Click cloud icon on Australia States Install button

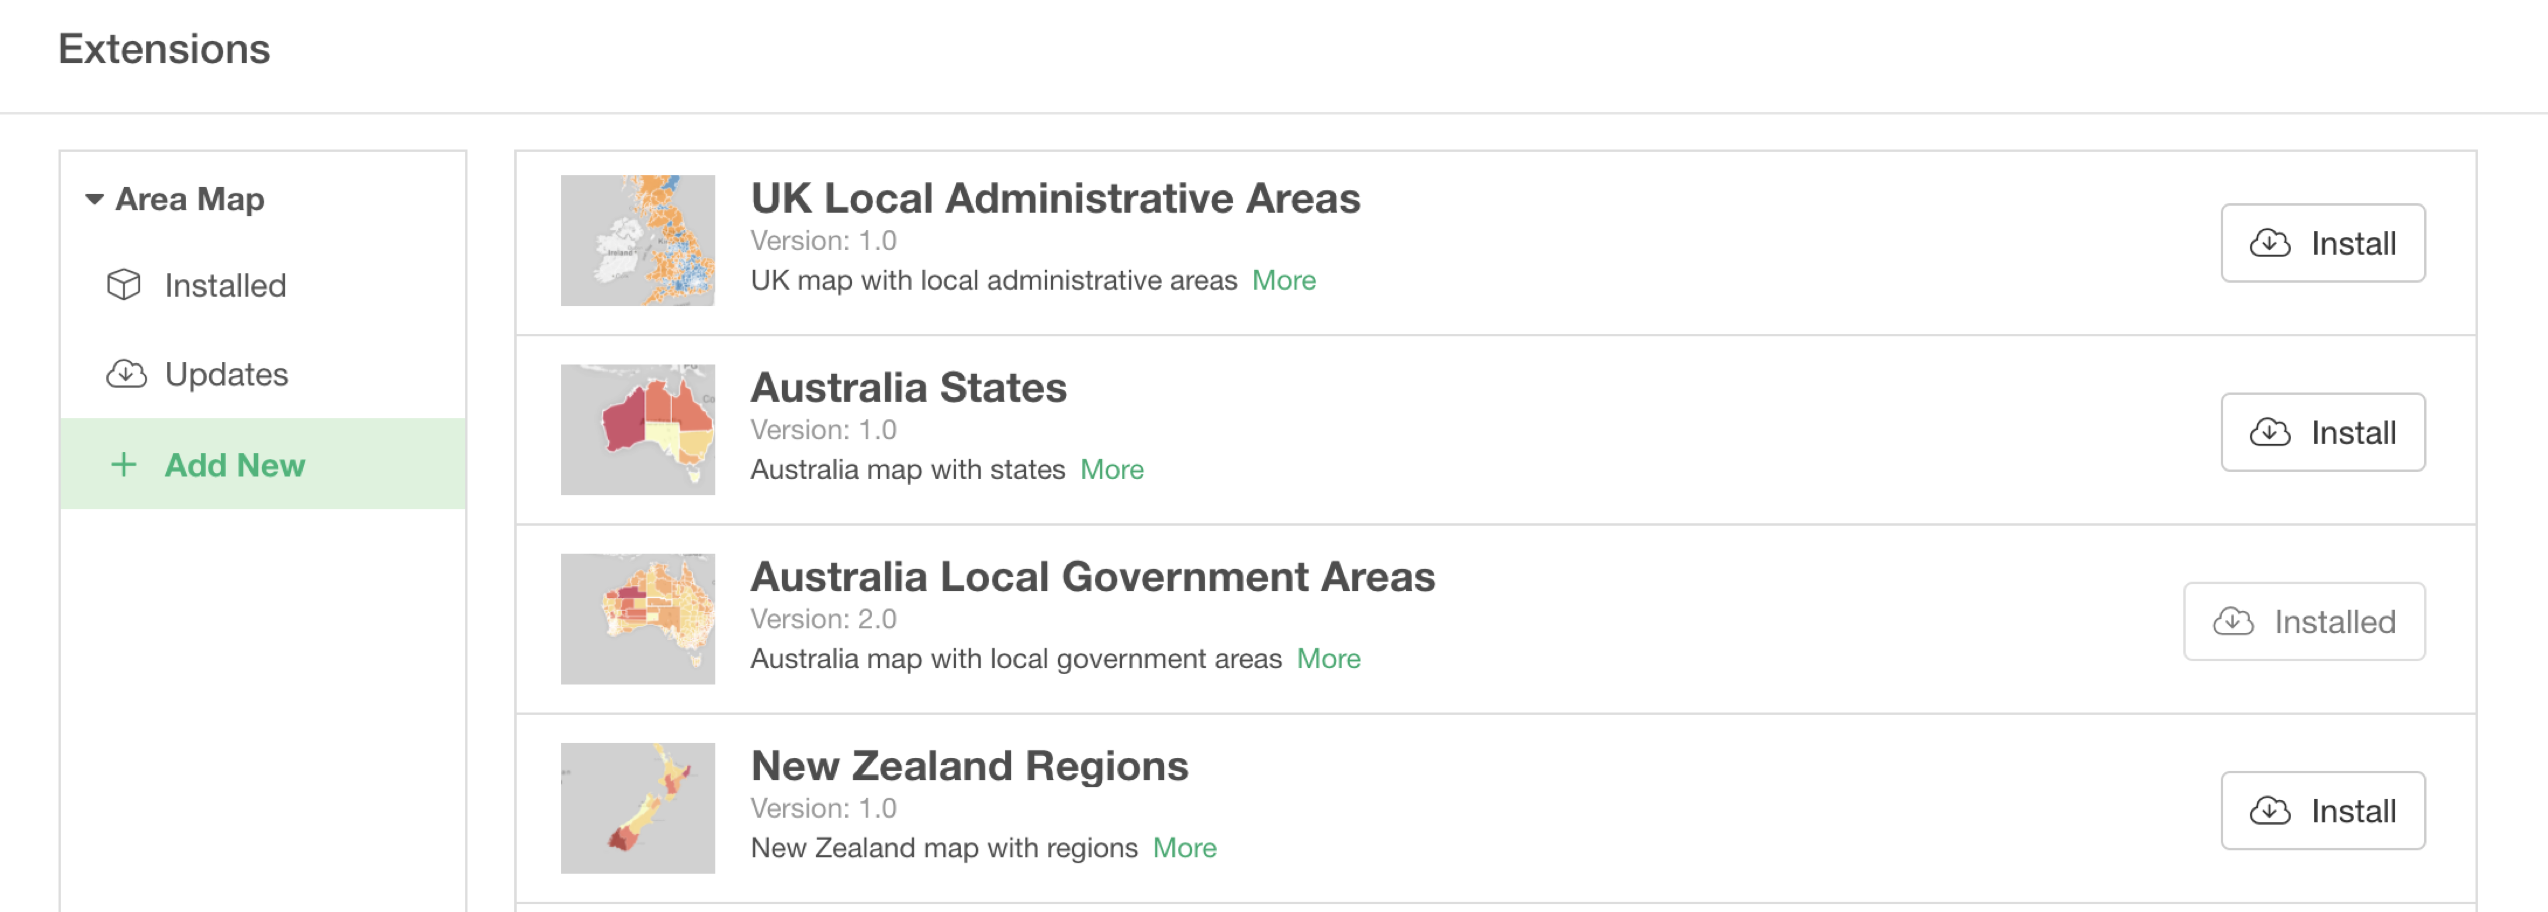pyautogui.click(x=2270, y=432)
